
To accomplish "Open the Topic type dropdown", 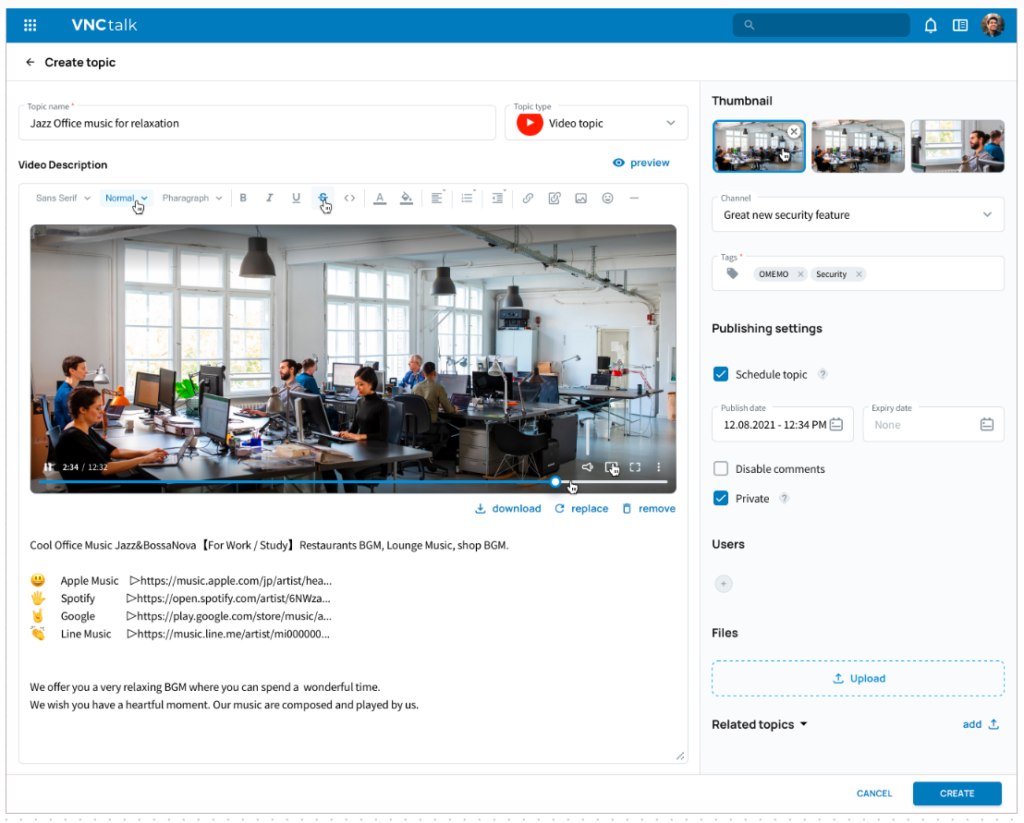I will point(596,123).
